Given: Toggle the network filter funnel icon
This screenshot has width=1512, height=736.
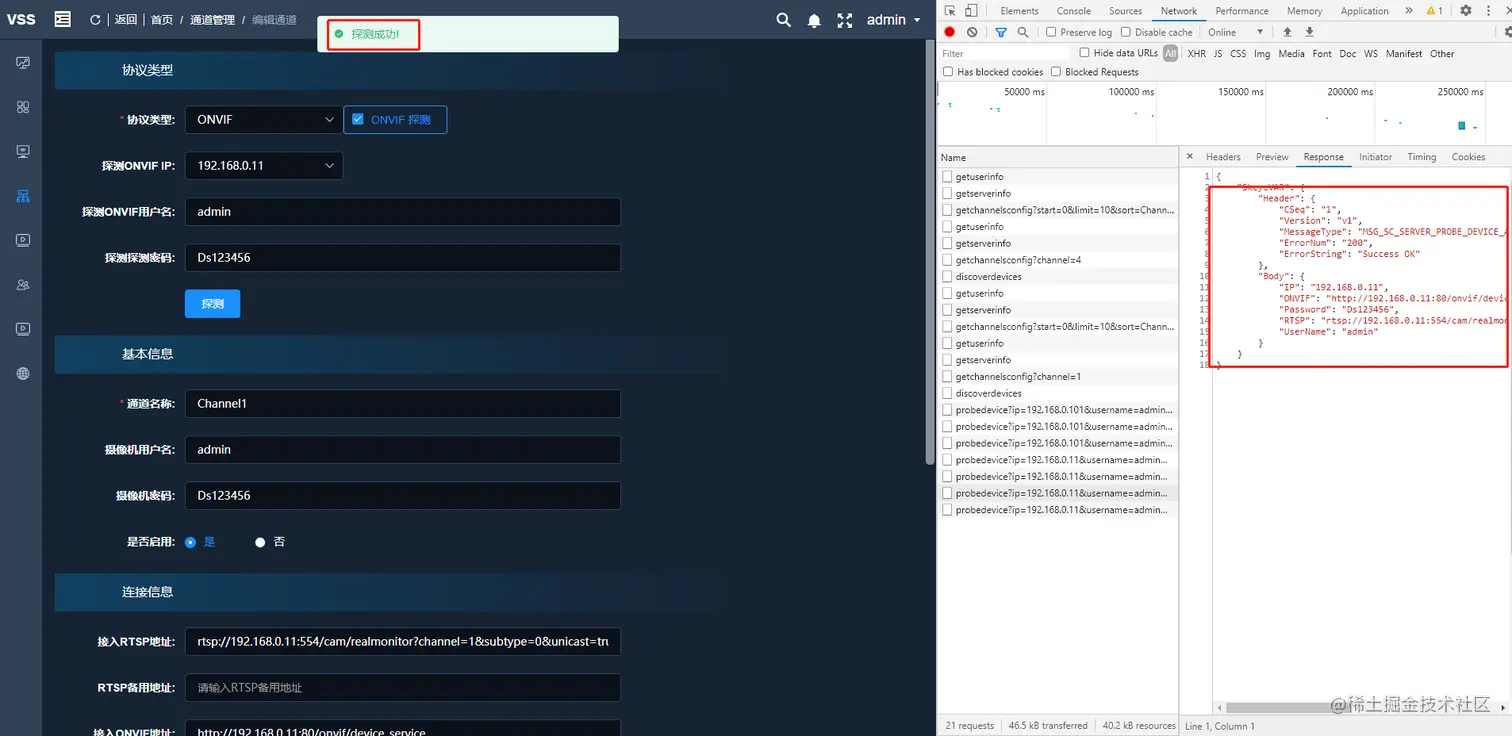Looking at the screenshot, I should 1001,32.
